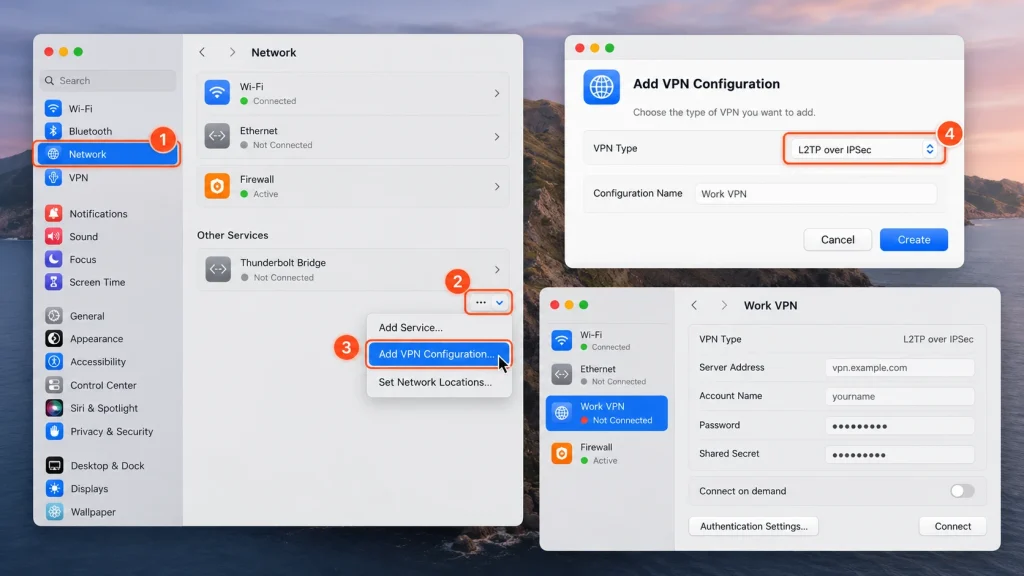Toggle Connect on demand switch
Screen dimensions: 1024x576
(x=962, y=491)
